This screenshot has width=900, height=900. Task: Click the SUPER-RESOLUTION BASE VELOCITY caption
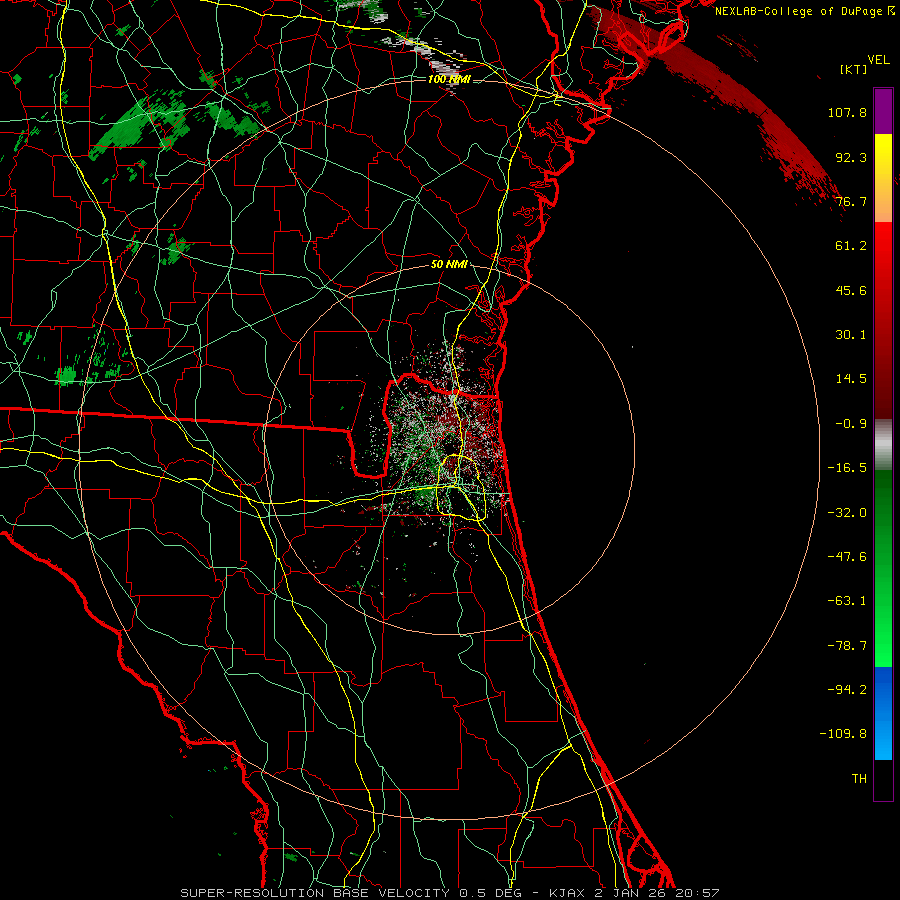click(315, 893)
